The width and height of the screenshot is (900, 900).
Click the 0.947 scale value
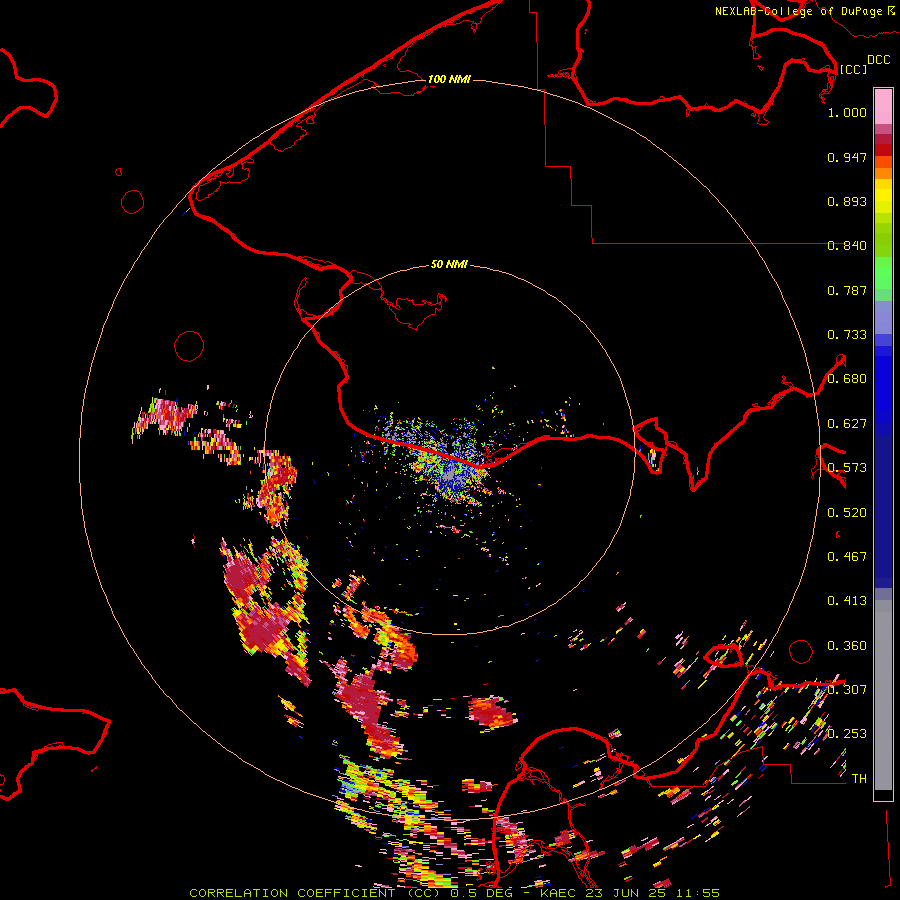pyautogui.click(x=847, y=157)
